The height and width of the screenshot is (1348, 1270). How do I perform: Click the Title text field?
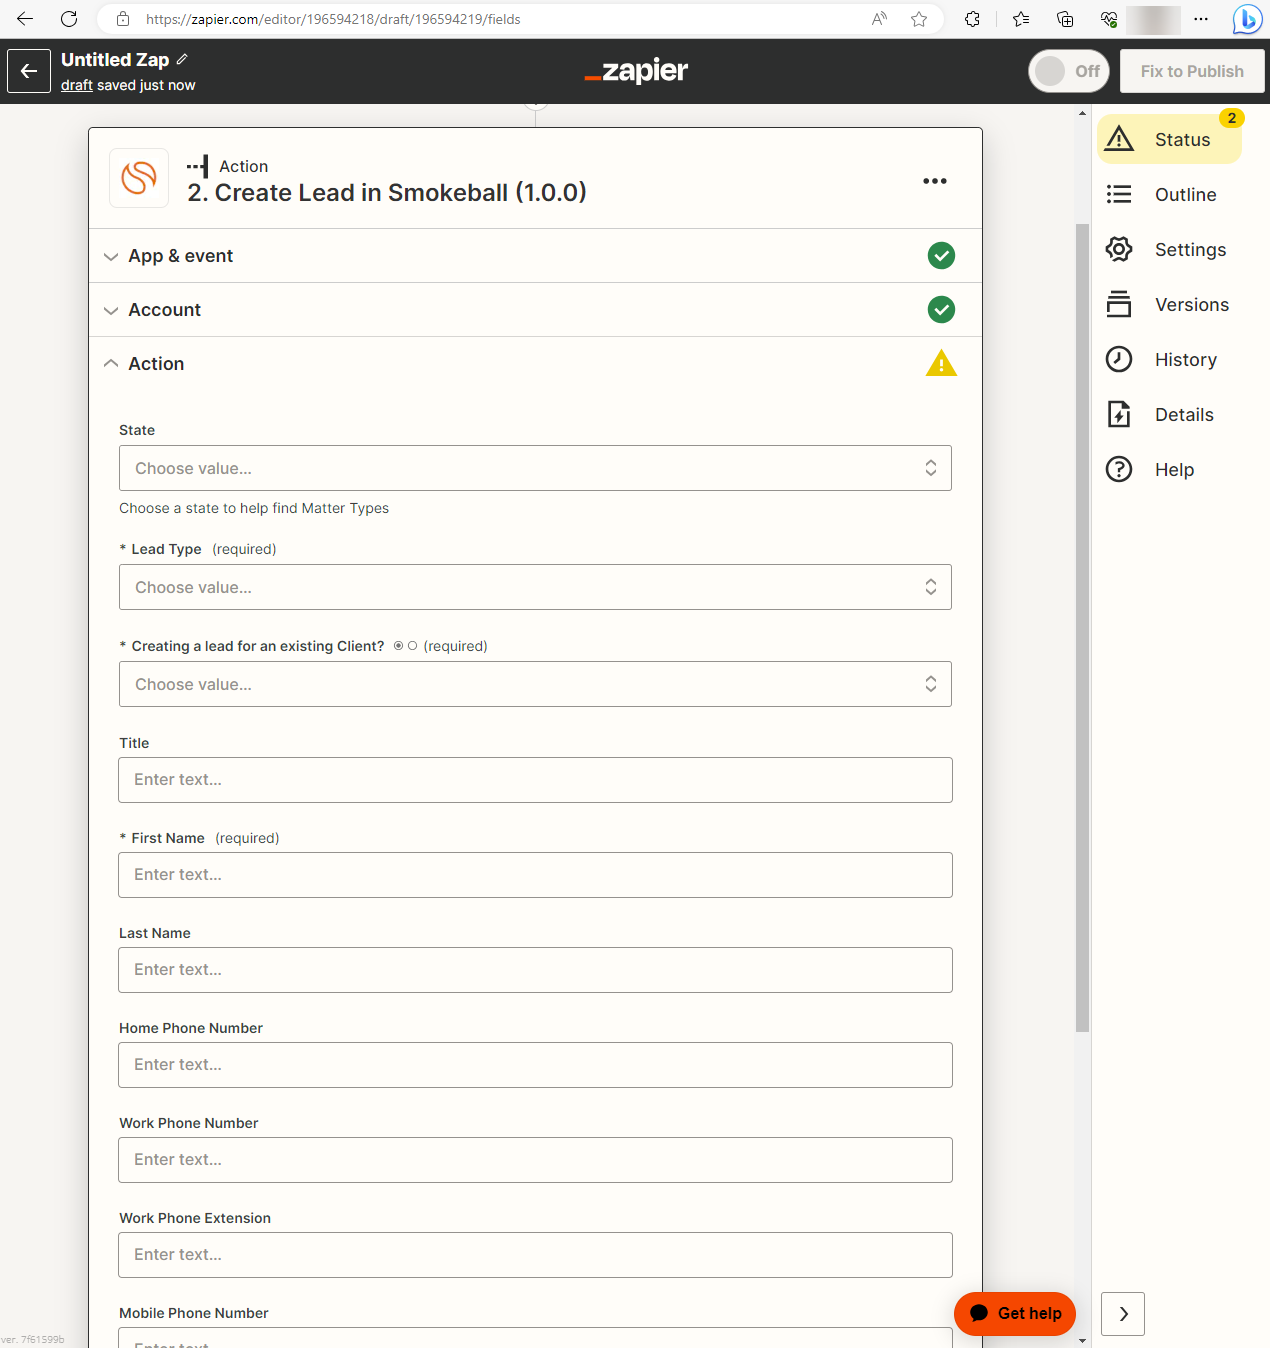click(535, 780)
